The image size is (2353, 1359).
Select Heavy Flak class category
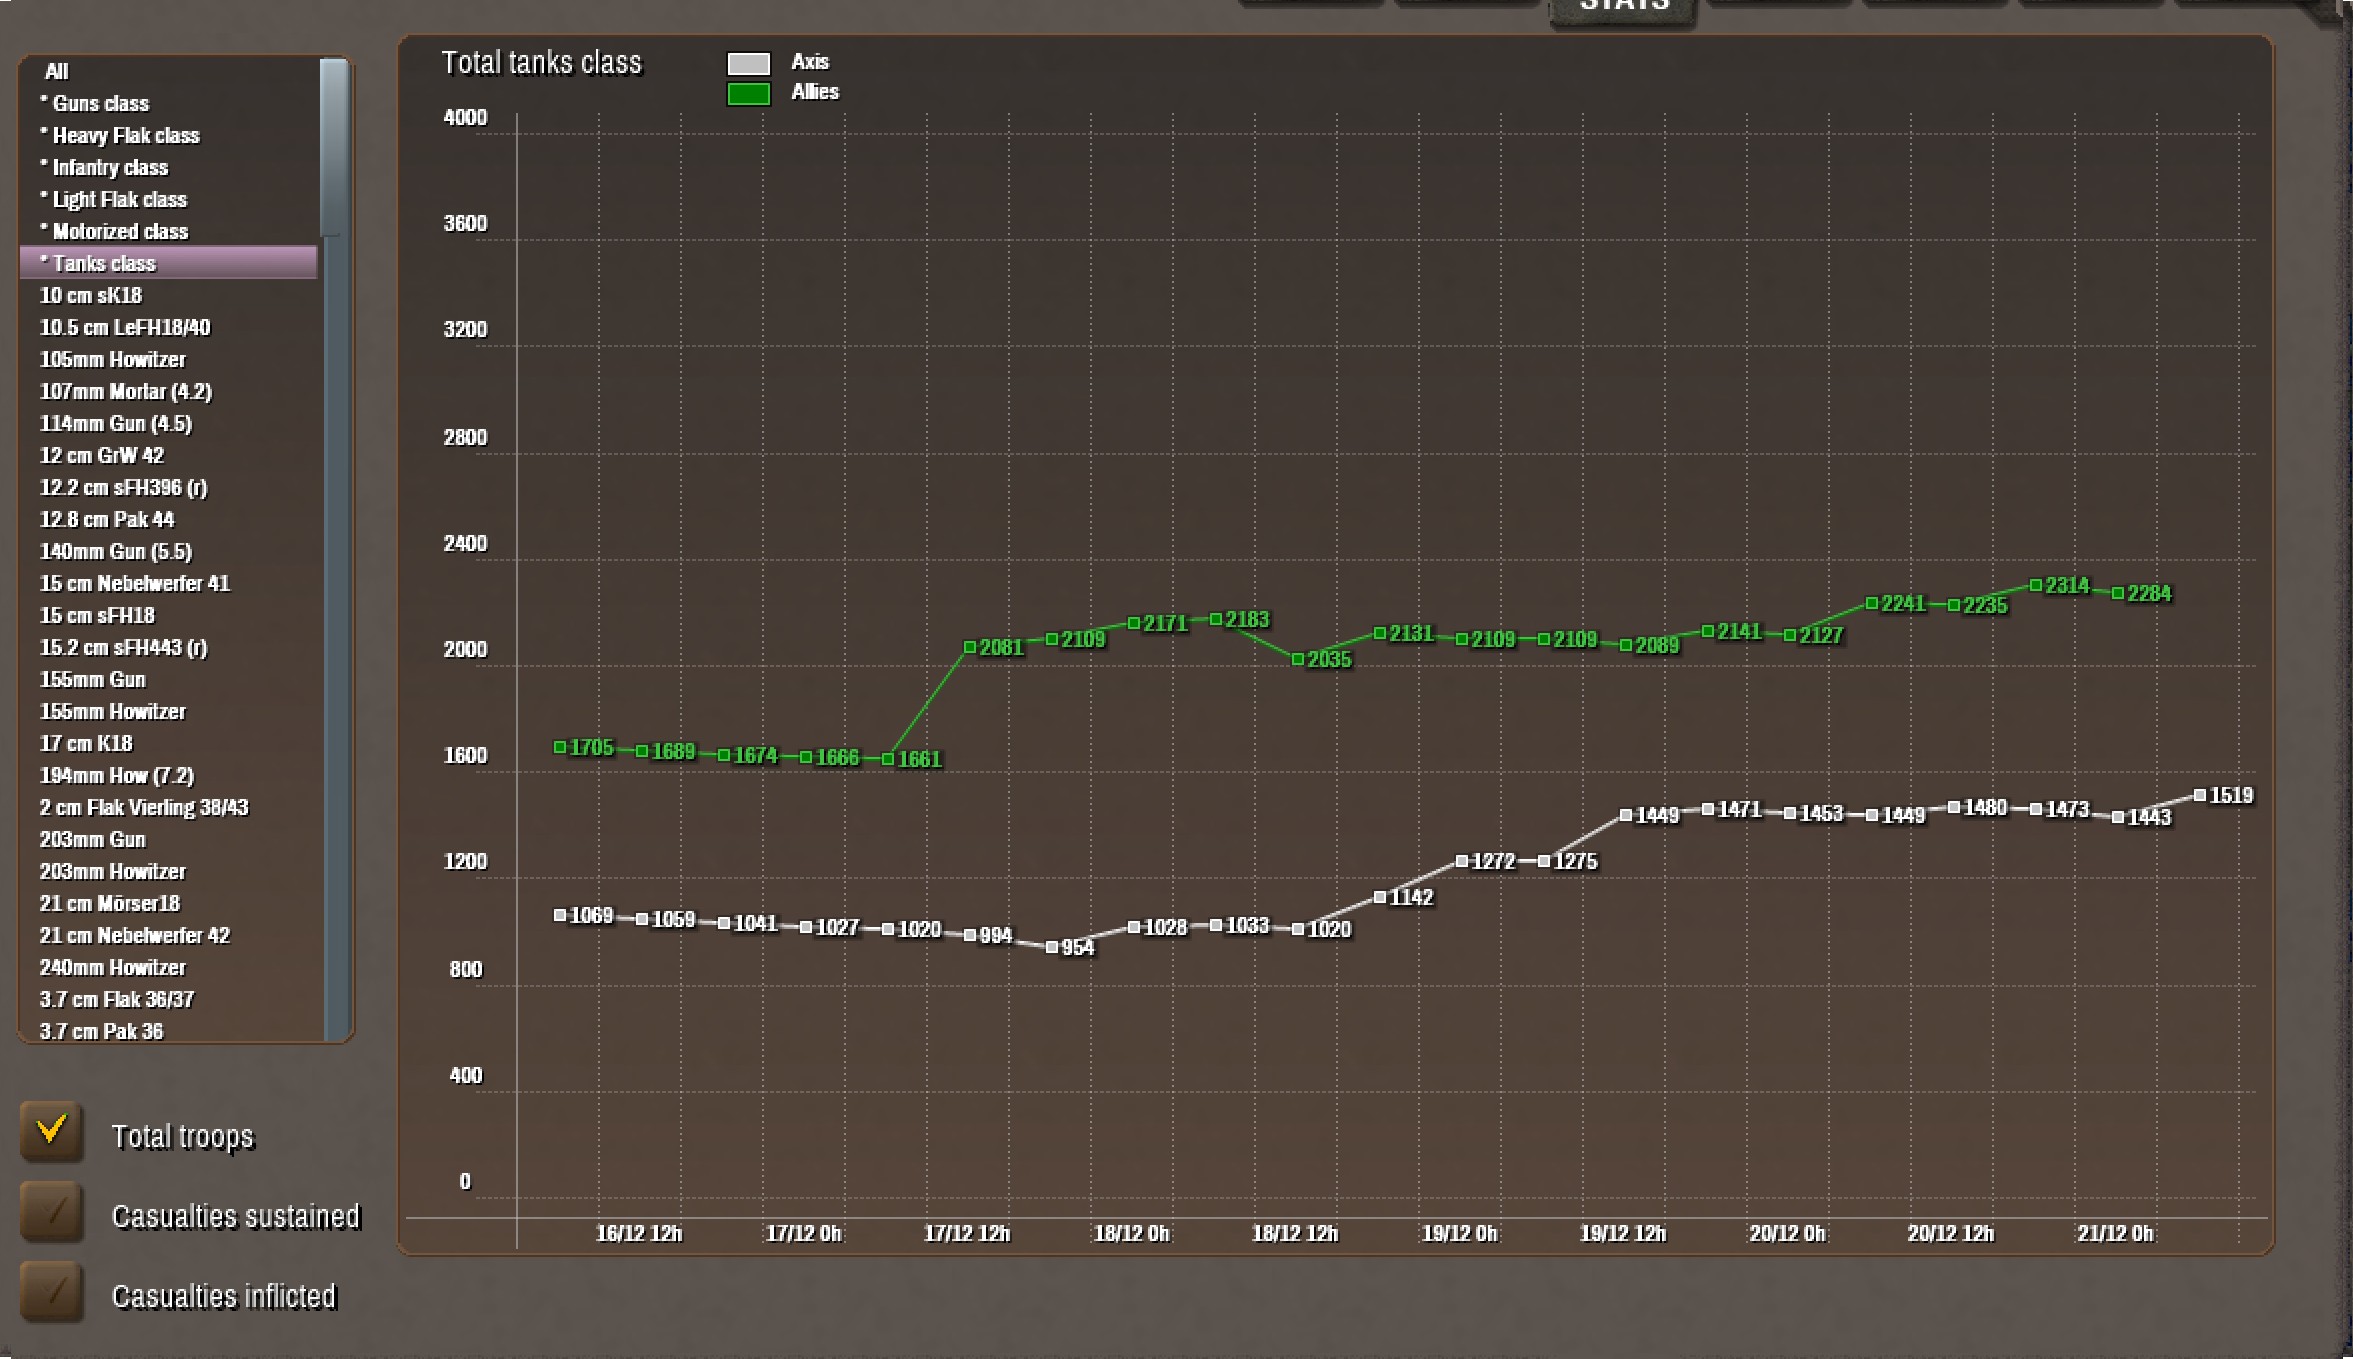pyautogui.click(x=125, y=135)
